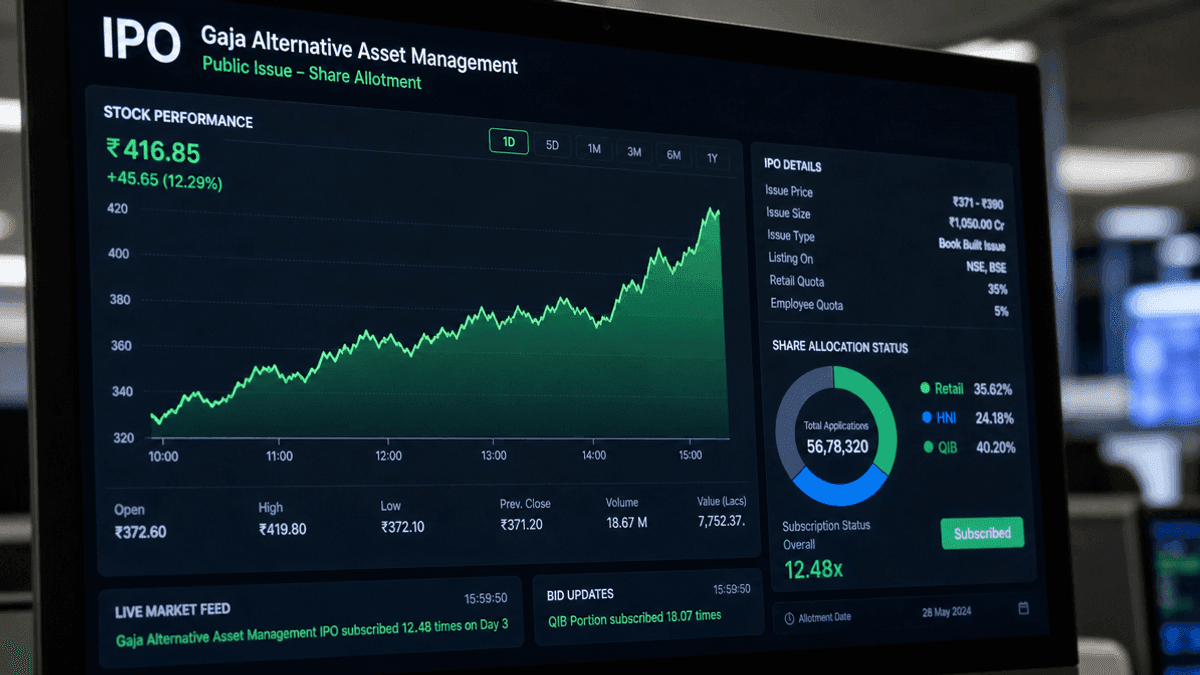
Task: Click the calendar icon beside 28 May 2024
Action: pos(1023,608)
